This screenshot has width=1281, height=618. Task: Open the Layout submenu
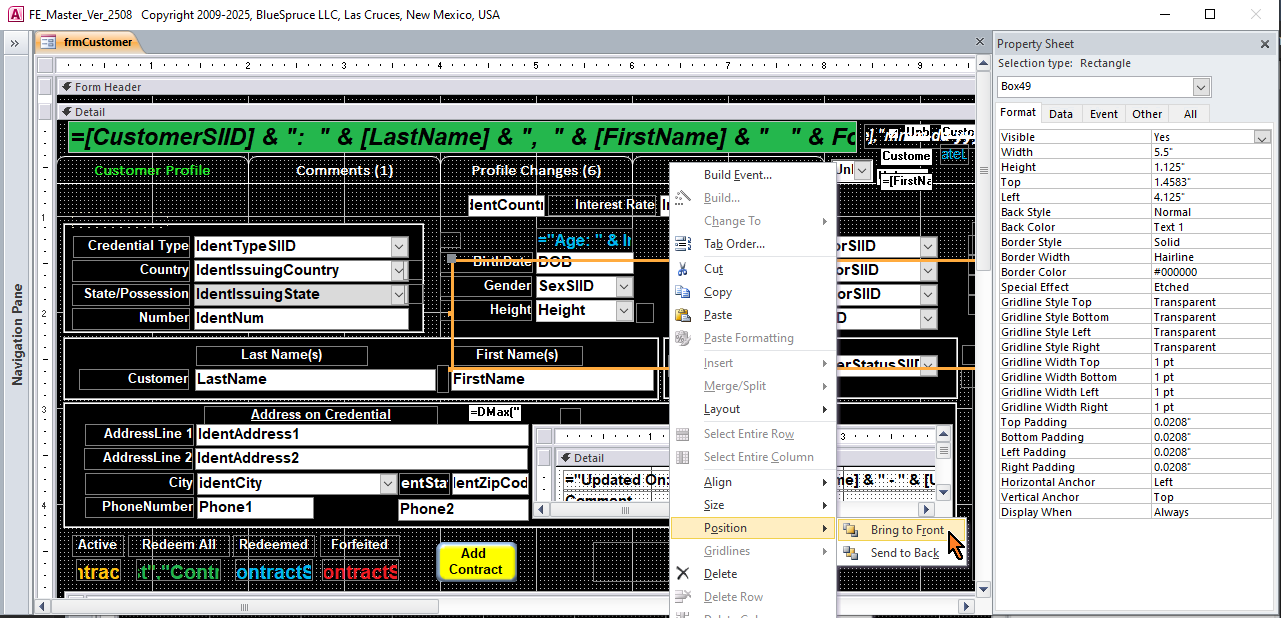click(753, 409)
